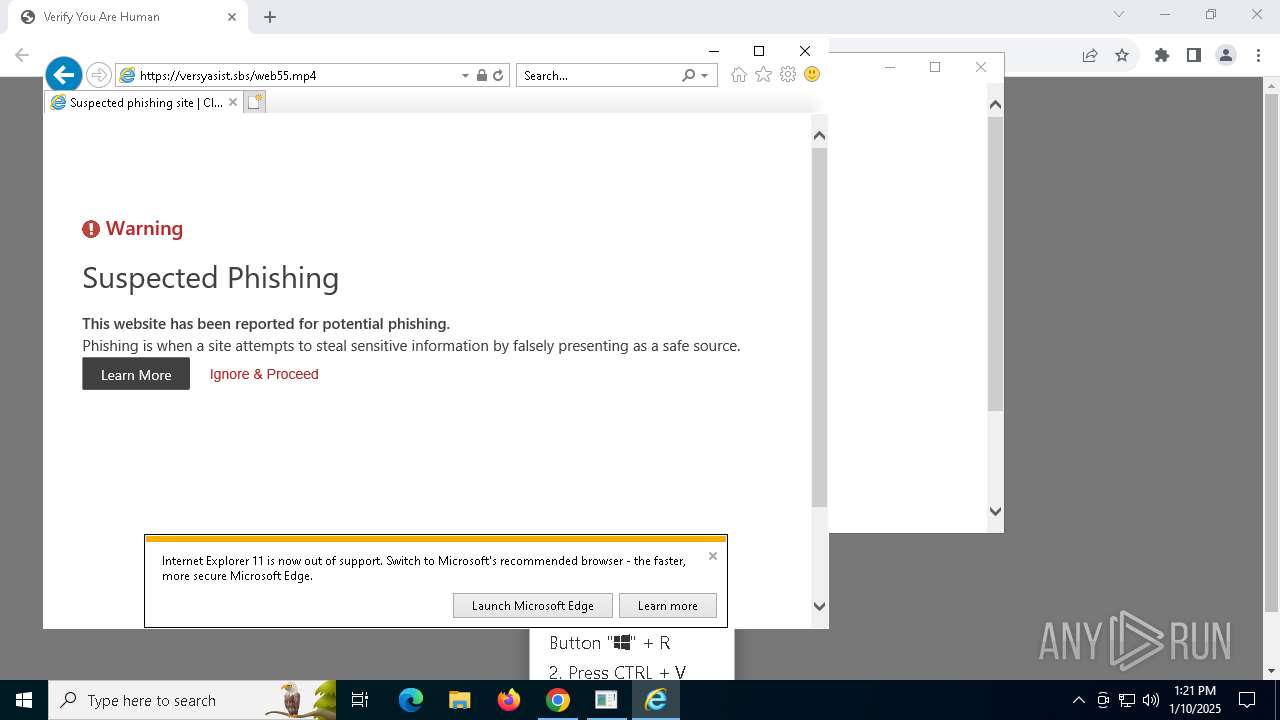Image resolution: width=1280 pixels, height=720 pixels.
Task: Expand the IE search provider dropdown
Action: 705,75
